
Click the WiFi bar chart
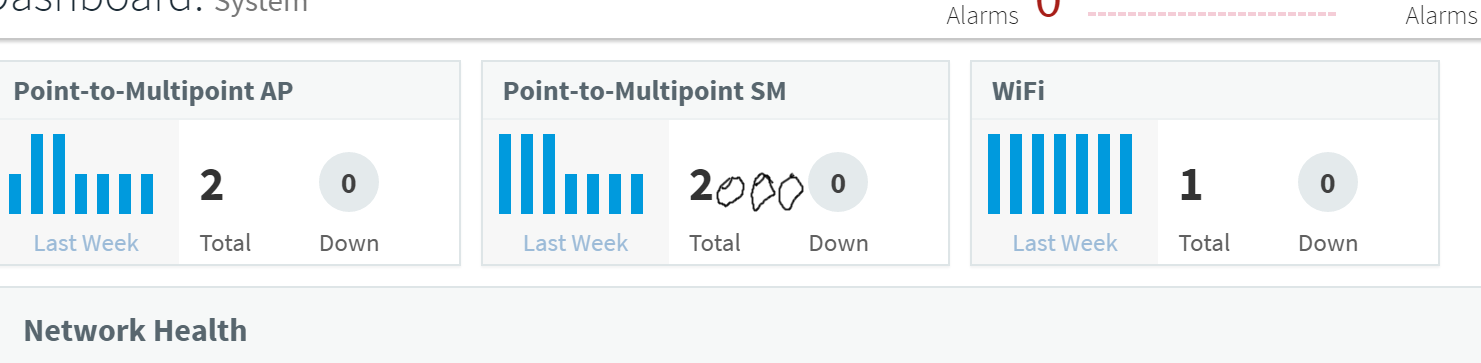(x=1060, y=174)
